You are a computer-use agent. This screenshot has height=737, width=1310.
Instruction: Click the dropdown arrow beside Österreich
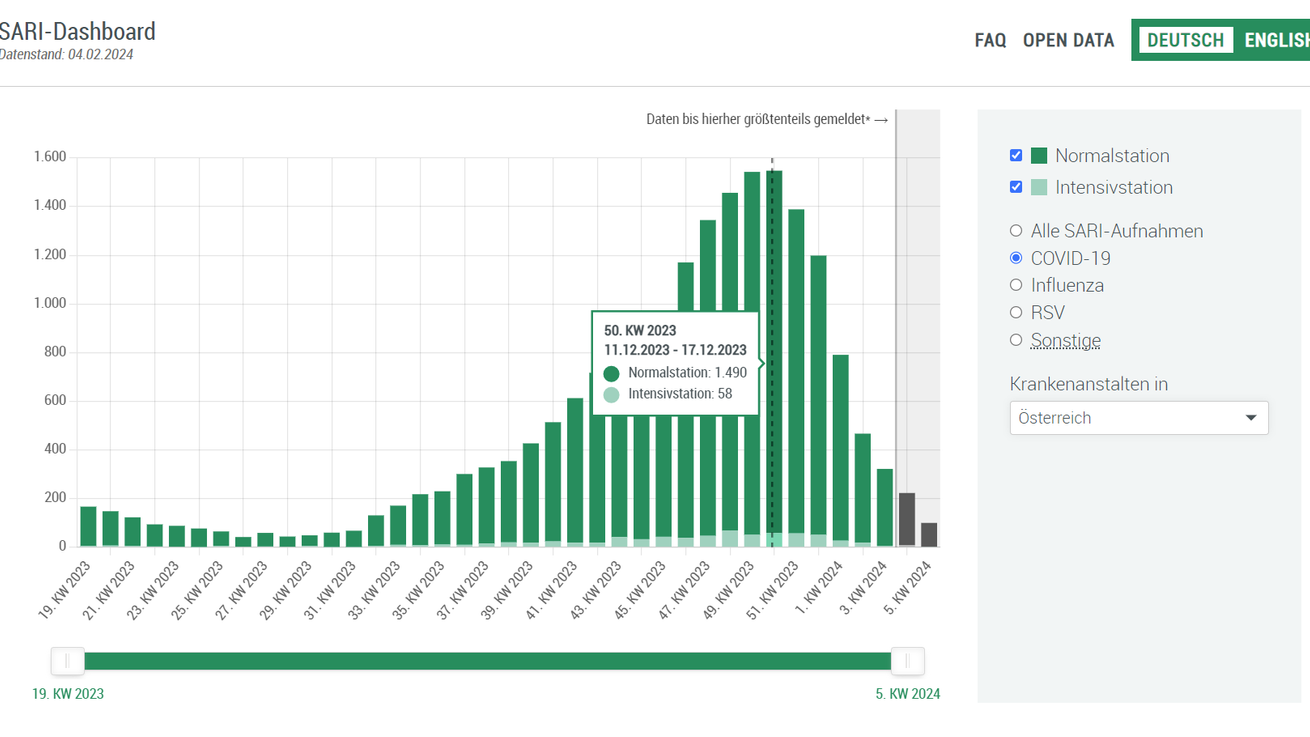(1250, 418)
